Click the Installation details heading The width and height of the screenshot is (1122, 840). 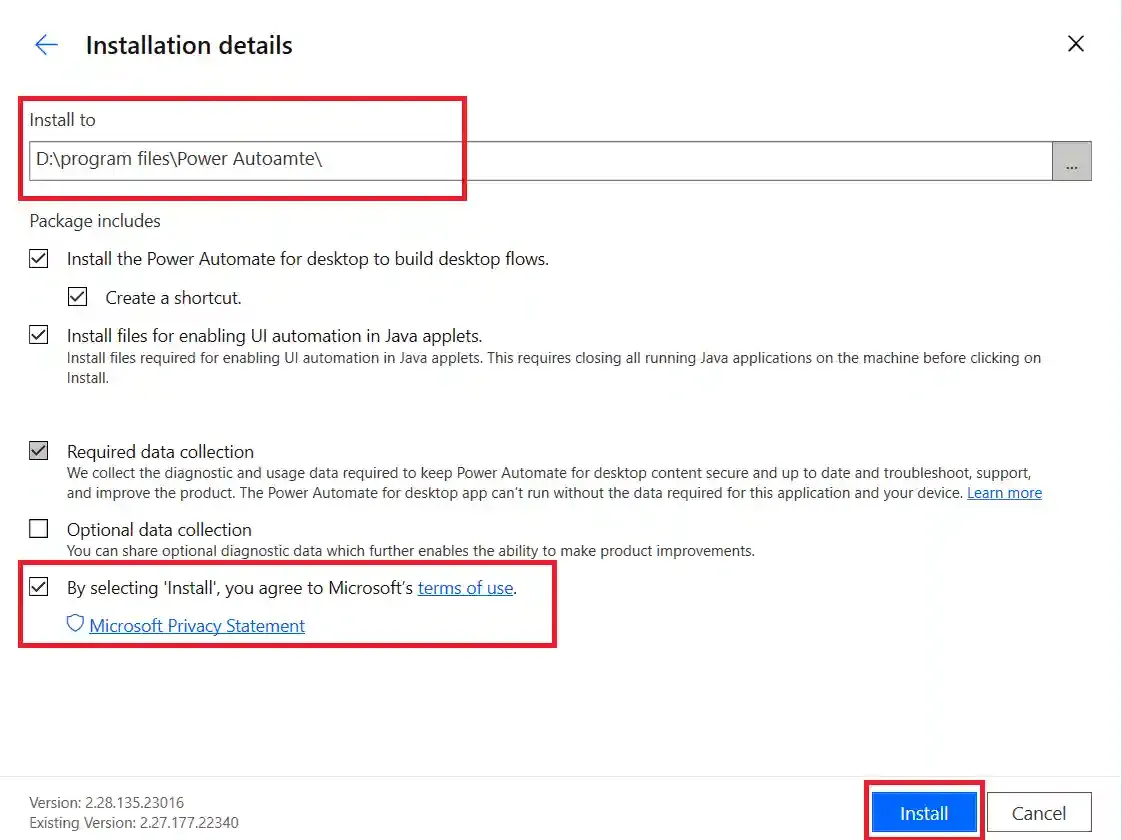[189, 46]
